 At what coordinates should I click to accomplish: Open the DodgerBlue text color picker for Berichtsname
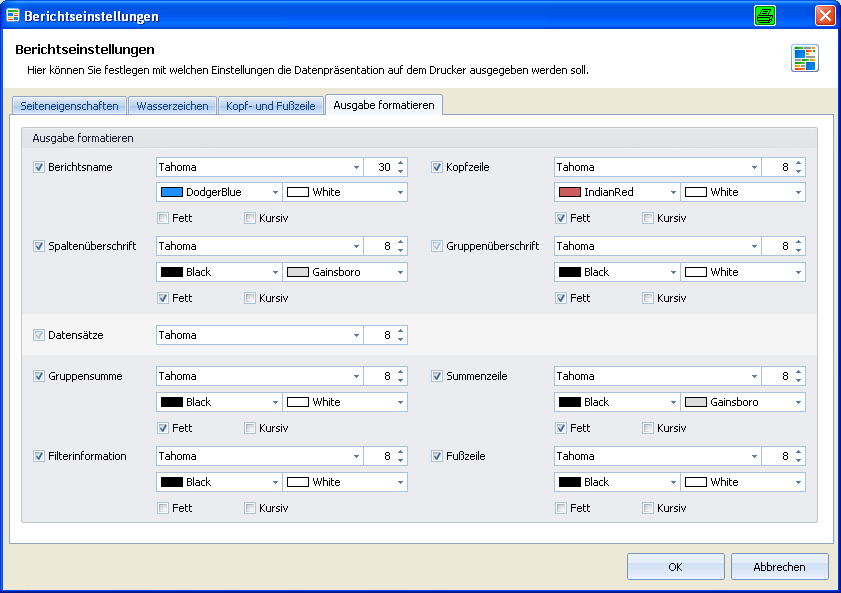(x=219, y=192)
